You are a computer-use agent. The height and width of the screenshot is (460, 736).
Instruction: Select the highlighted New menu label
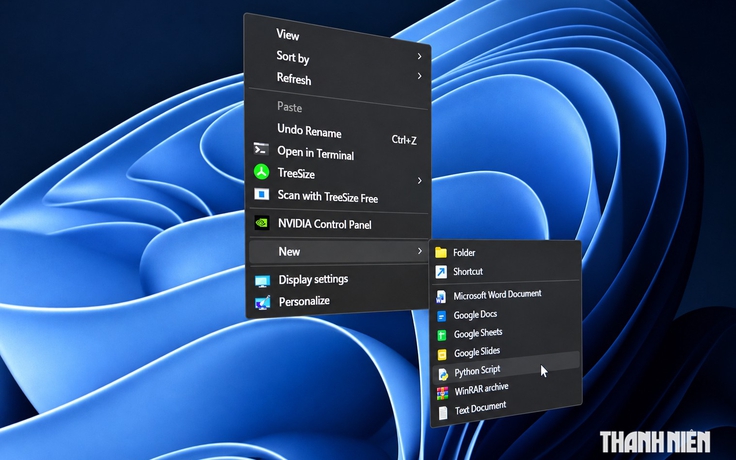[289, 252]
